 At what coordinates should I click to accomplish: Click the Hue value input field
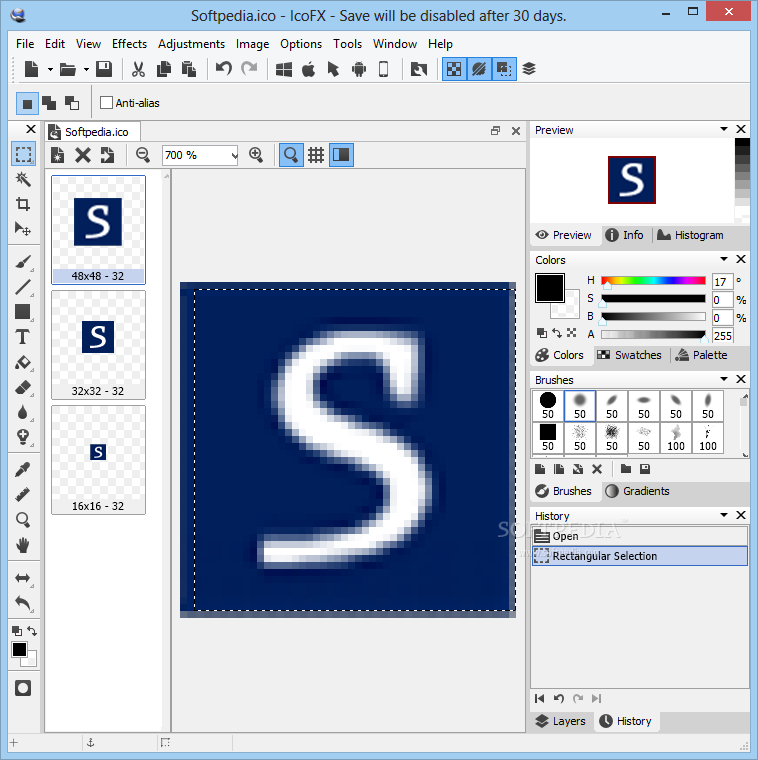[722, 282]
